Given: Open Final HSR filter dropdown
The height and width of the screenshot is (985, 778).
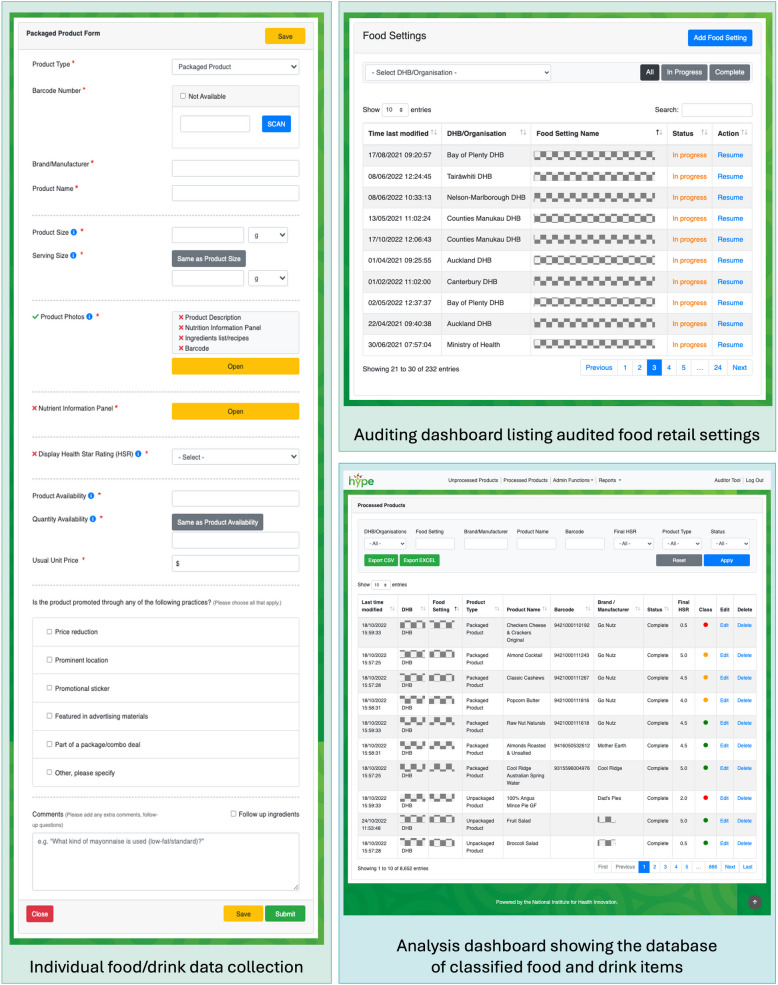Looking at the screenshot, I should tap(633, 543).
